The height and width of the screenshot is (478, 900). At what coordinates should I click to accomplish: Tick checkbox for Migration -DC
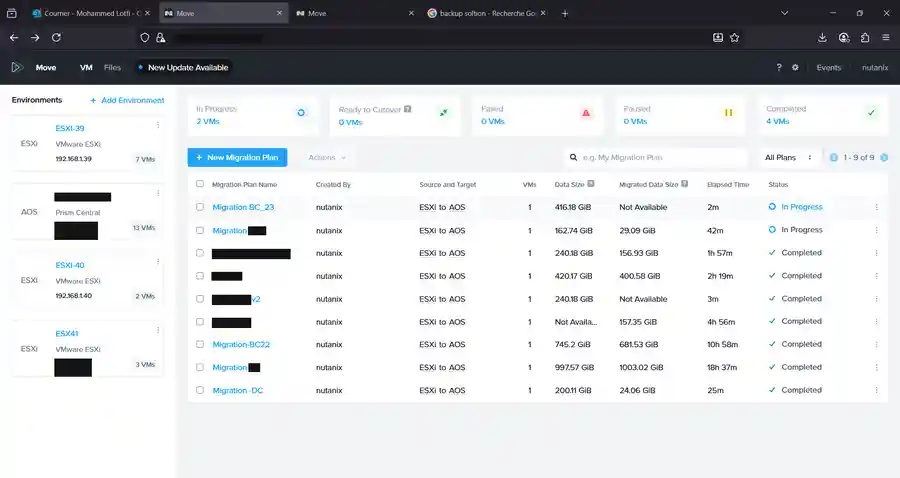[x=200, y=390]
